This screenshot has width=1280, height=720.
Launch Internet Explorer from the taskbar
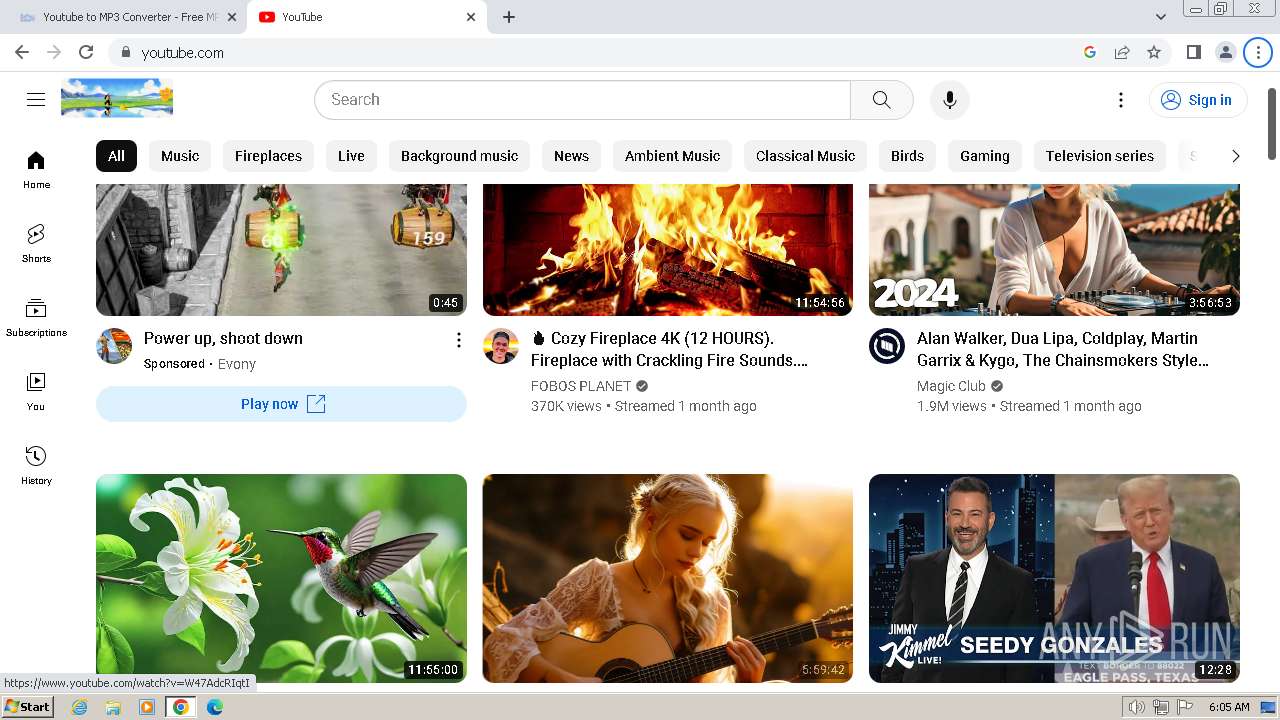click(x=79, y=707)
